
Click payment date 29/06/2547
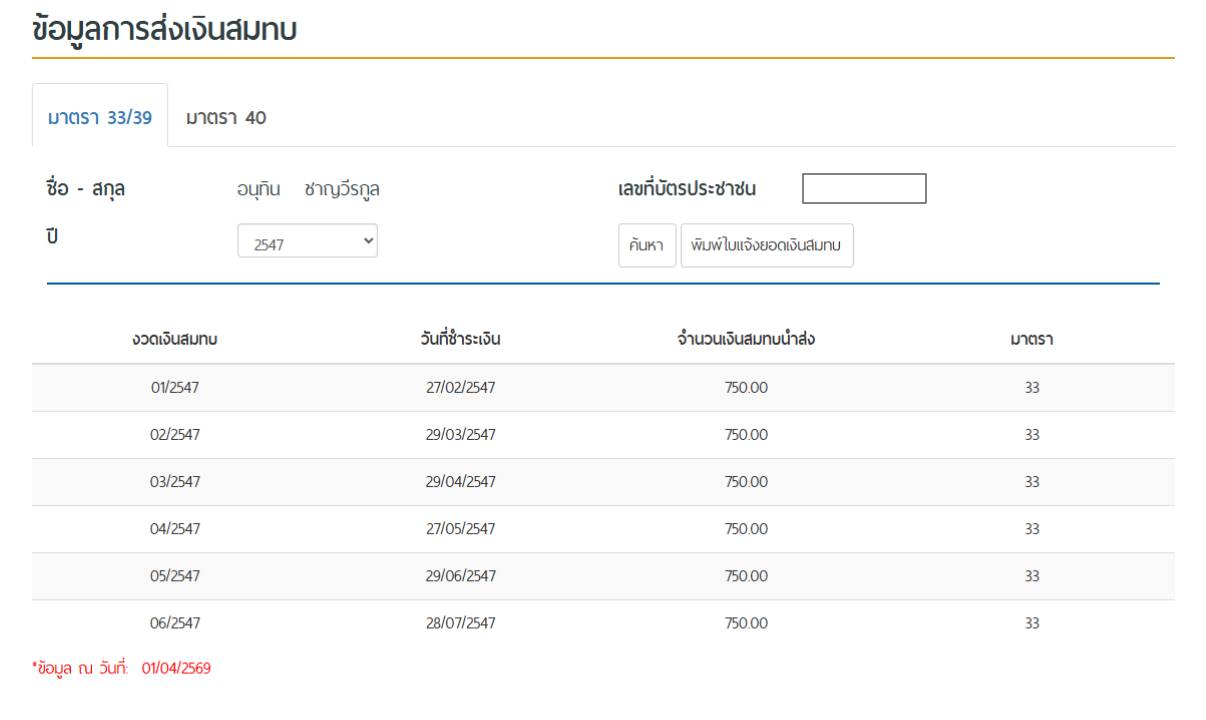[460, 576]
